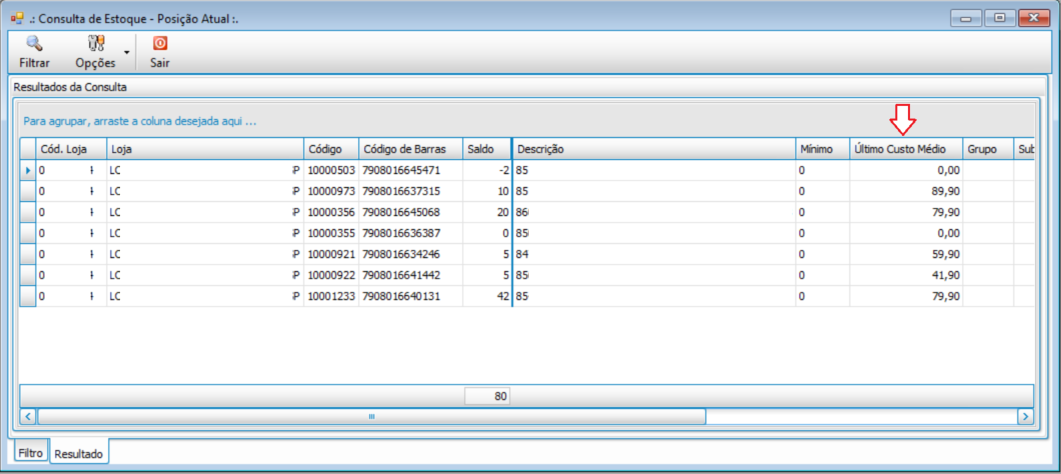Image resolution: width=1061 pixels, height=474 pixels.
Task: Click the horizontal scrollbar right arrow
Action: [x=1026, y=417]
